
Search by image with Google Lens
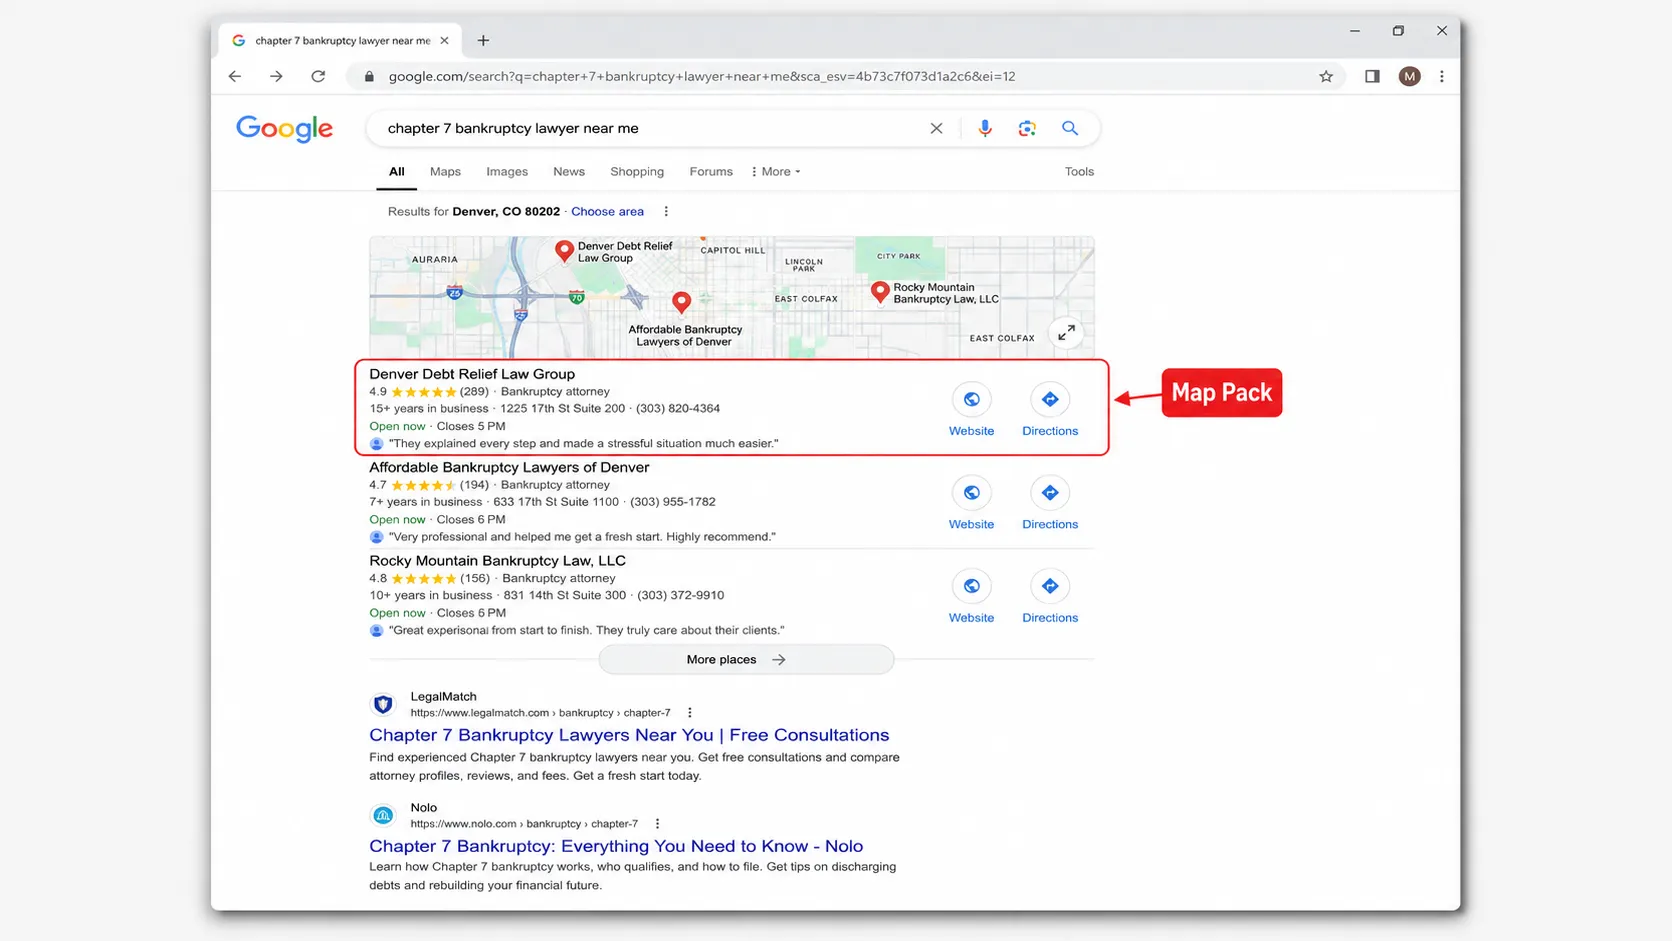(x=1027, y=128)
